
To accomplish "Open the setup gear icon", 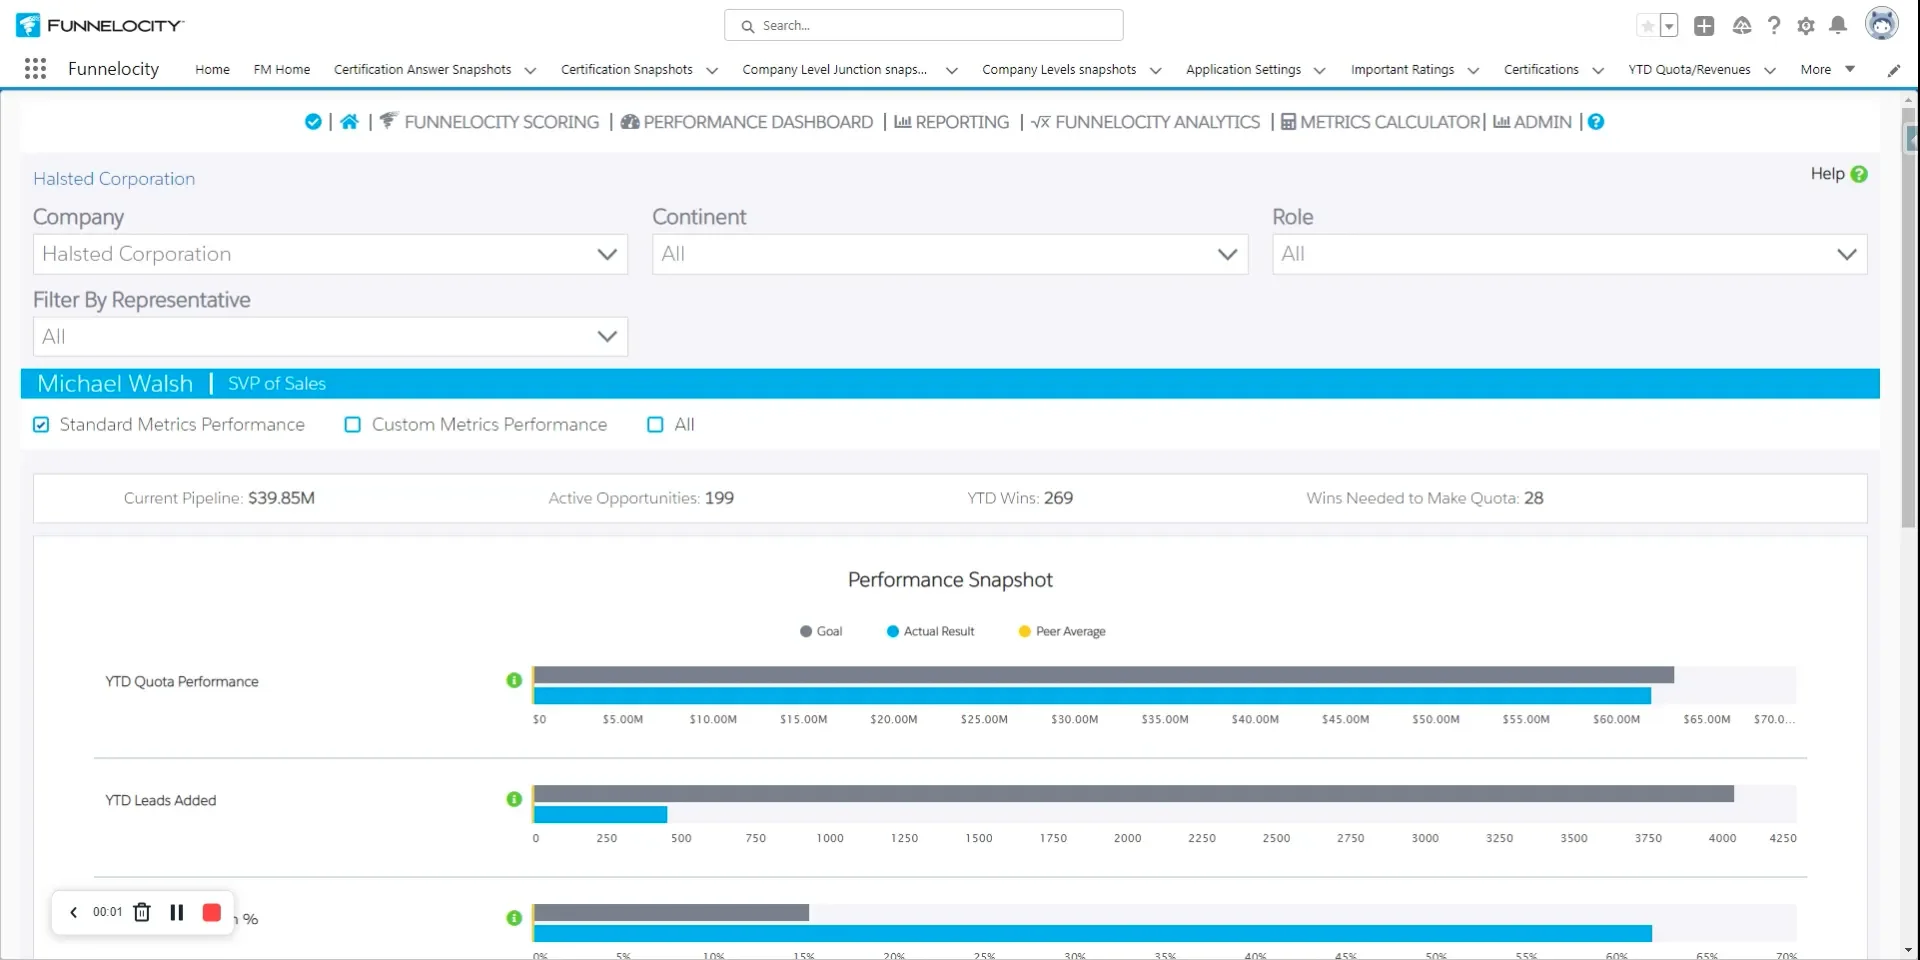I will click(x=1805, y=26).
